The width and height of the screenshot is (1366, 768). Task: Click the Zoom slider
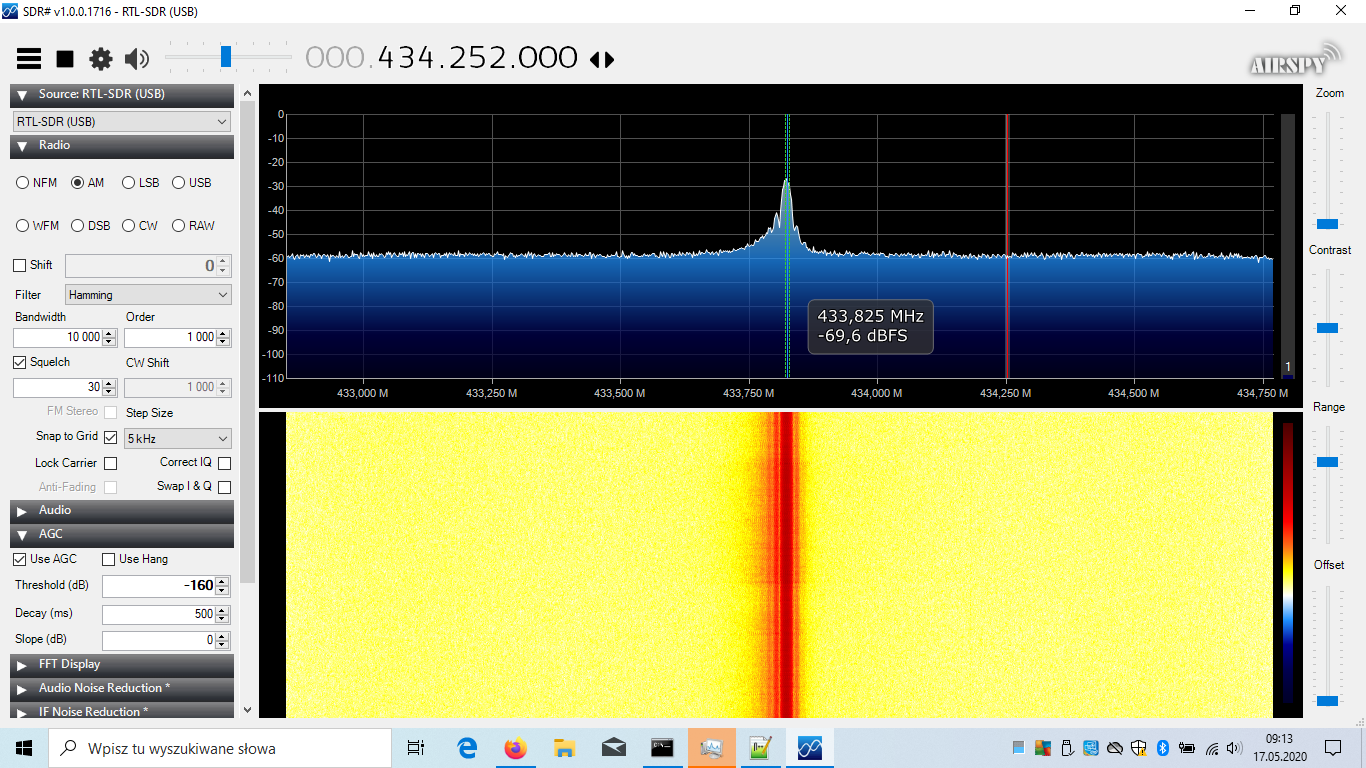[1328, 171]
